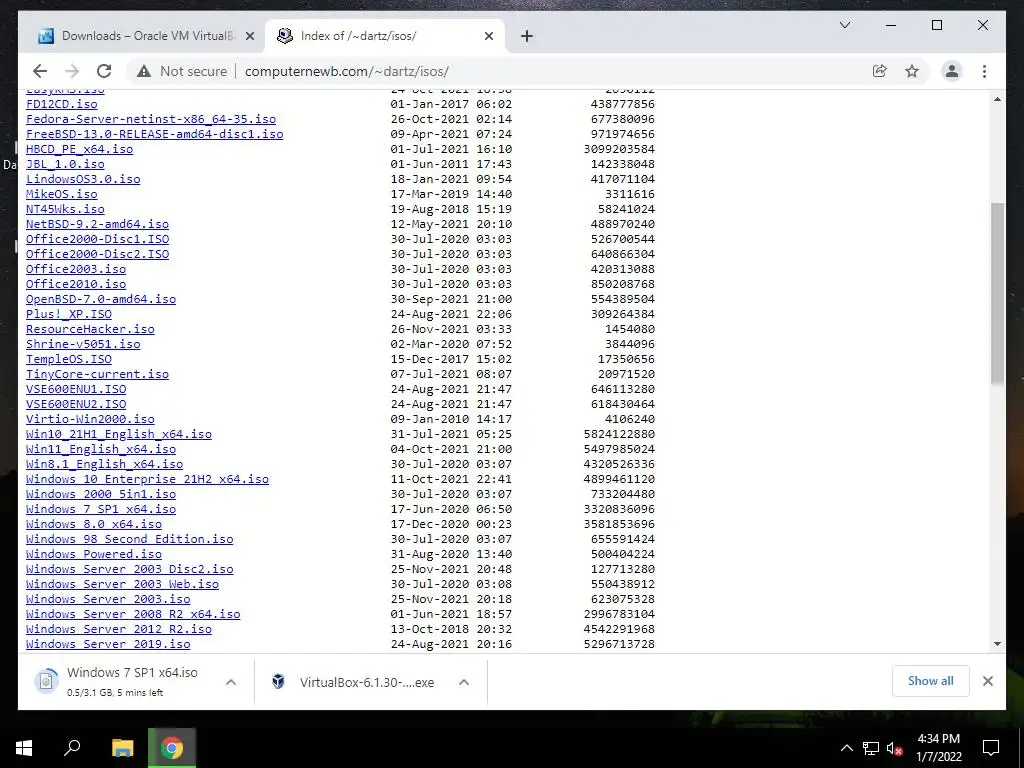Download FreeBSD-13.0-RELEASE-amd64-disc1.iso

155,135
